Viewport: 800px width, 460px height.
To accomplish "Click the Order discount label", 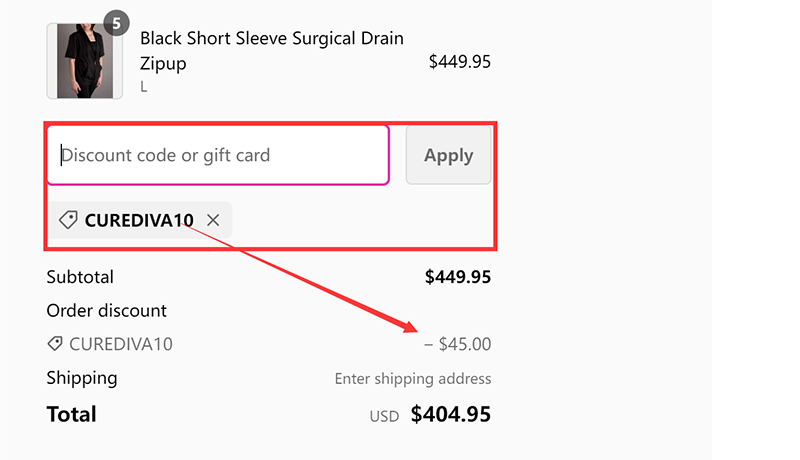I will 106,311.
